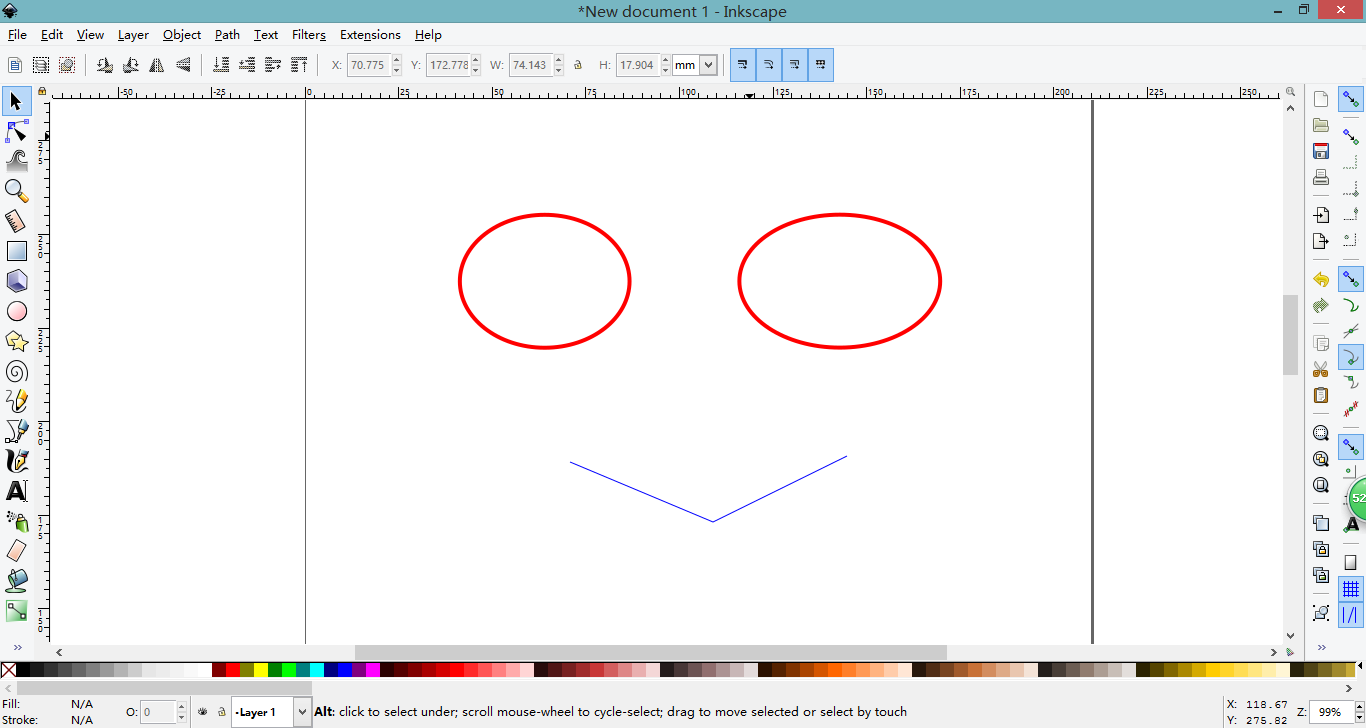The width and height of the screenshot is (1366, 728).
Task: Select the Zoom tool in toolbox
Action: point(17,190)
